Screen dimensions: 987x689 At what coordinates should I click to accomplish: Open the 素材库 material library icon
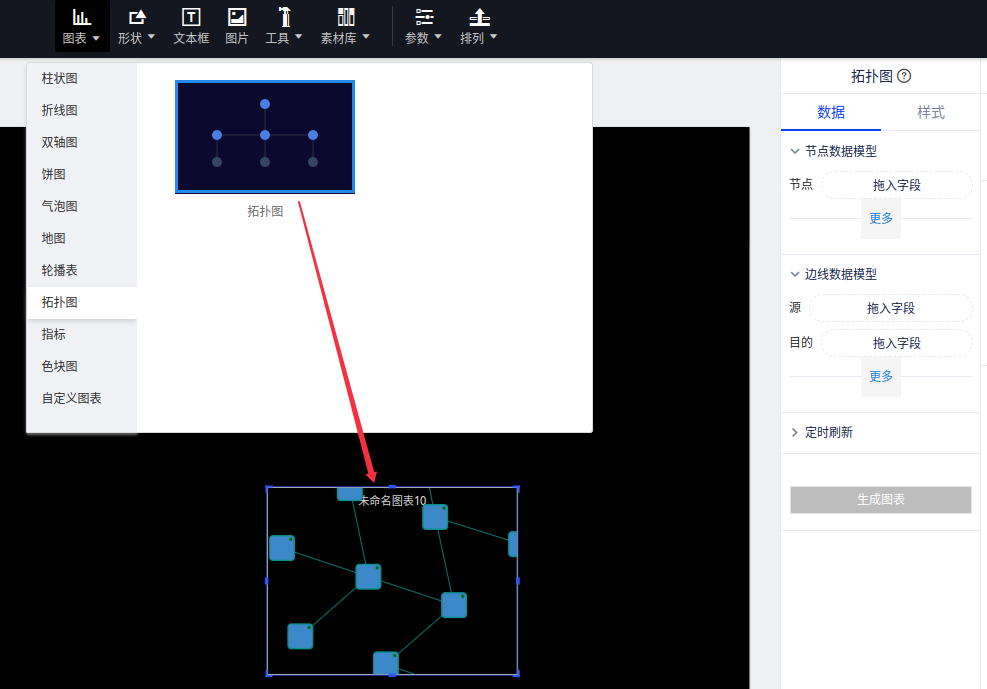(346, 17)
